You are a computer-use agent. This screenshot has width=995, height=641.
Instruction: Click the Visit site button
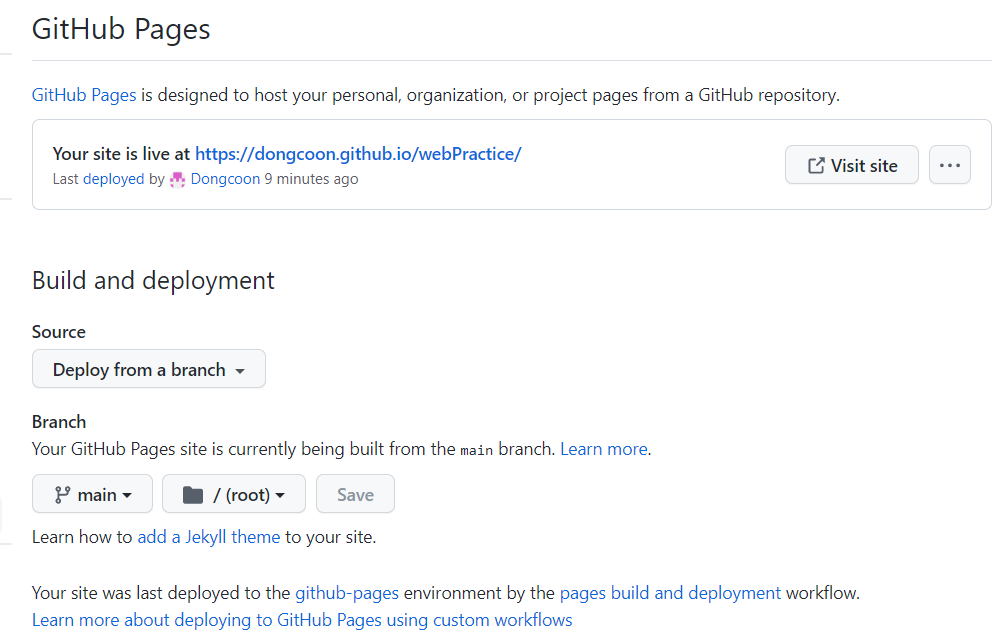pos(852,165)
